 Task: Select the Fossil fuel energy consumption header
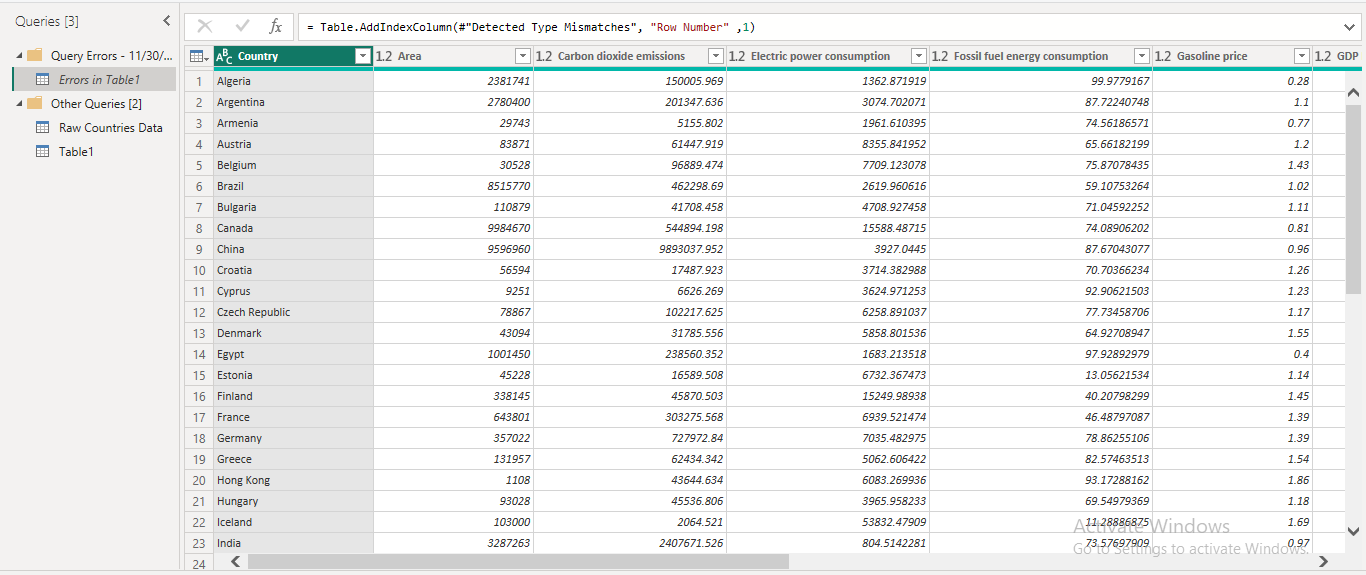pyautogui.click(x=1041, y=57)
